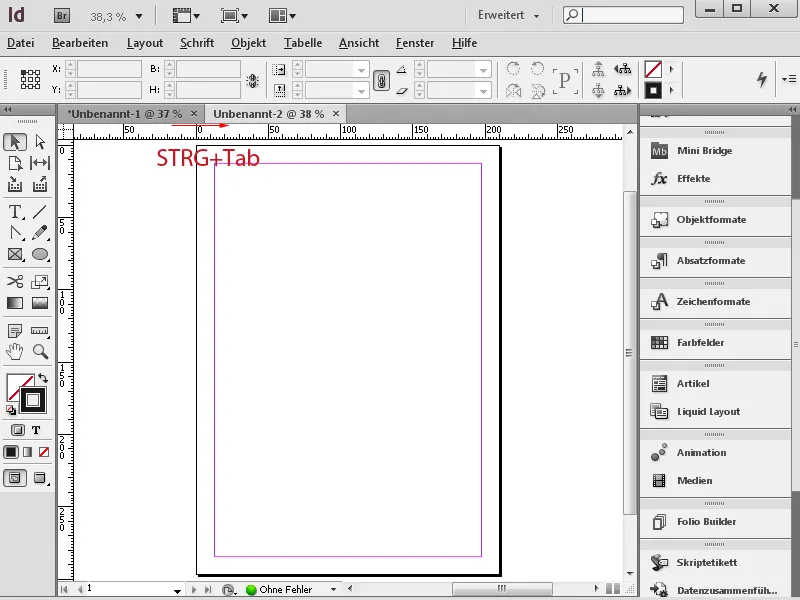The image size is (800, 600).
Task: Apply None to fill/stroke
Action: tap(44, 452)
